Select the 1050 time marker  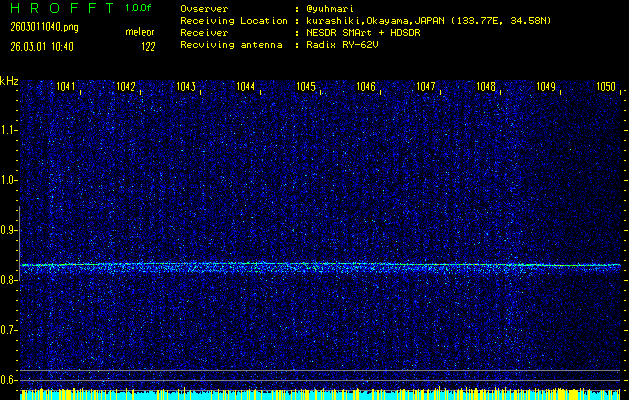point(606,88)
